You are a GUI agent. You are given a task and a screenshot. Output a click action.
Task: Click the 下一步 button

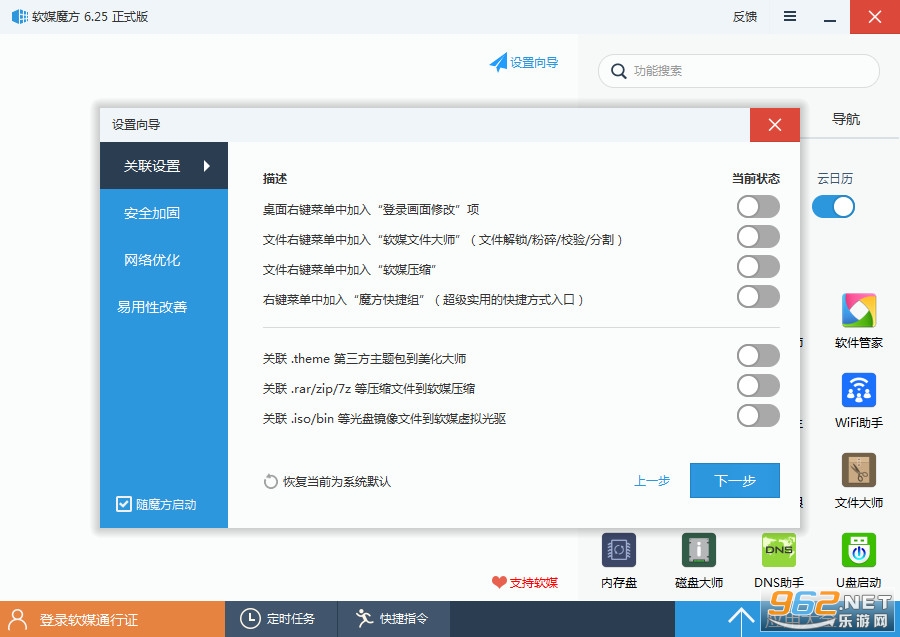(x=735, y=480)
